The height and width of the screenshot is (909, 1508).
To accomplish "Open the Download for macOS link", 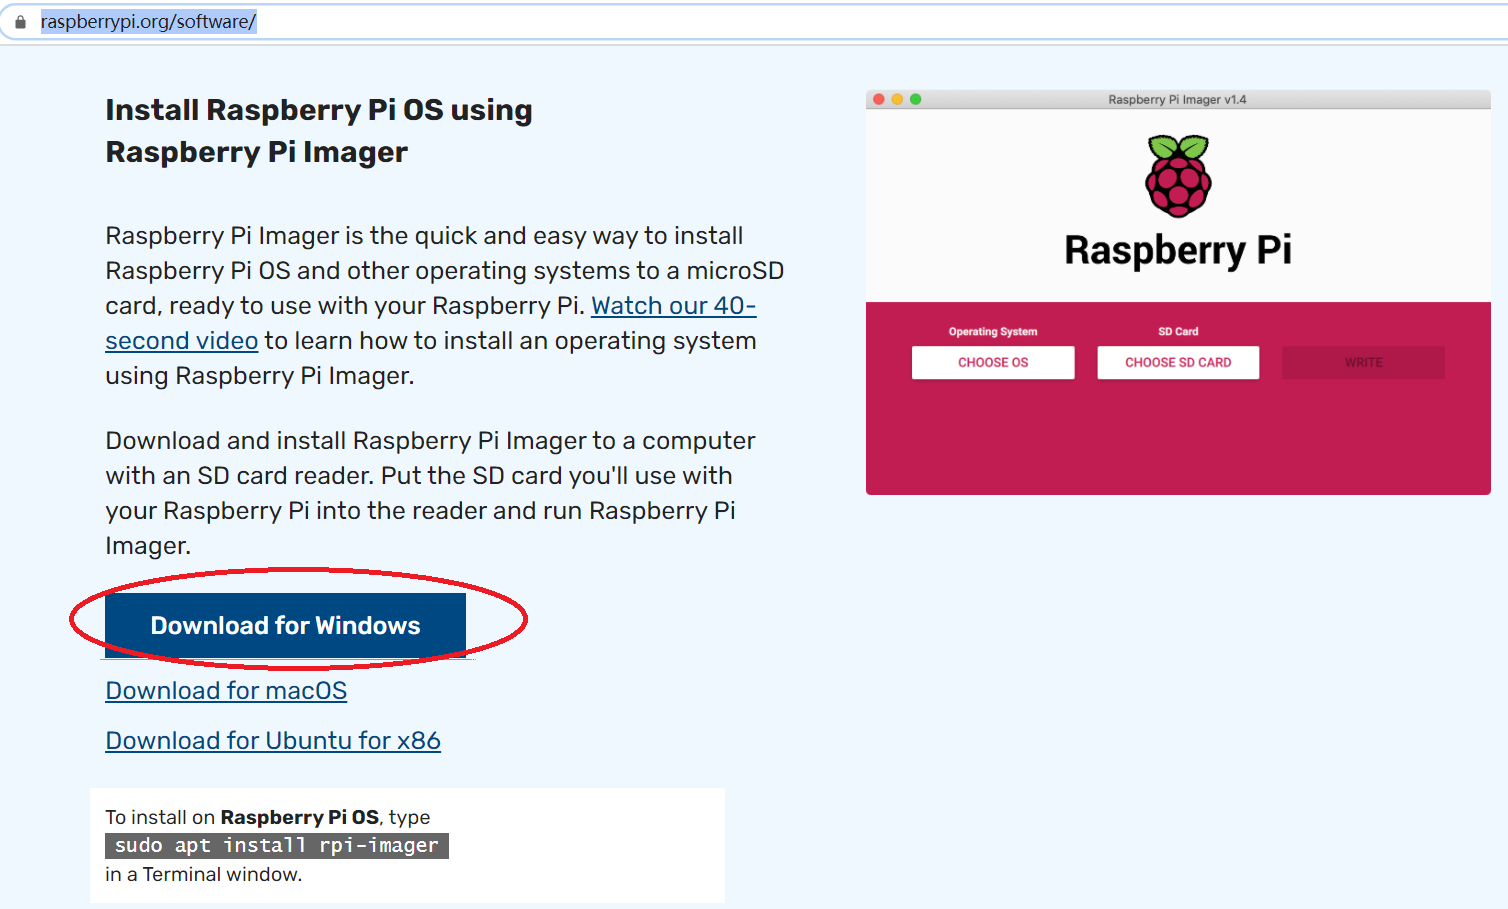I will (225, 690).
